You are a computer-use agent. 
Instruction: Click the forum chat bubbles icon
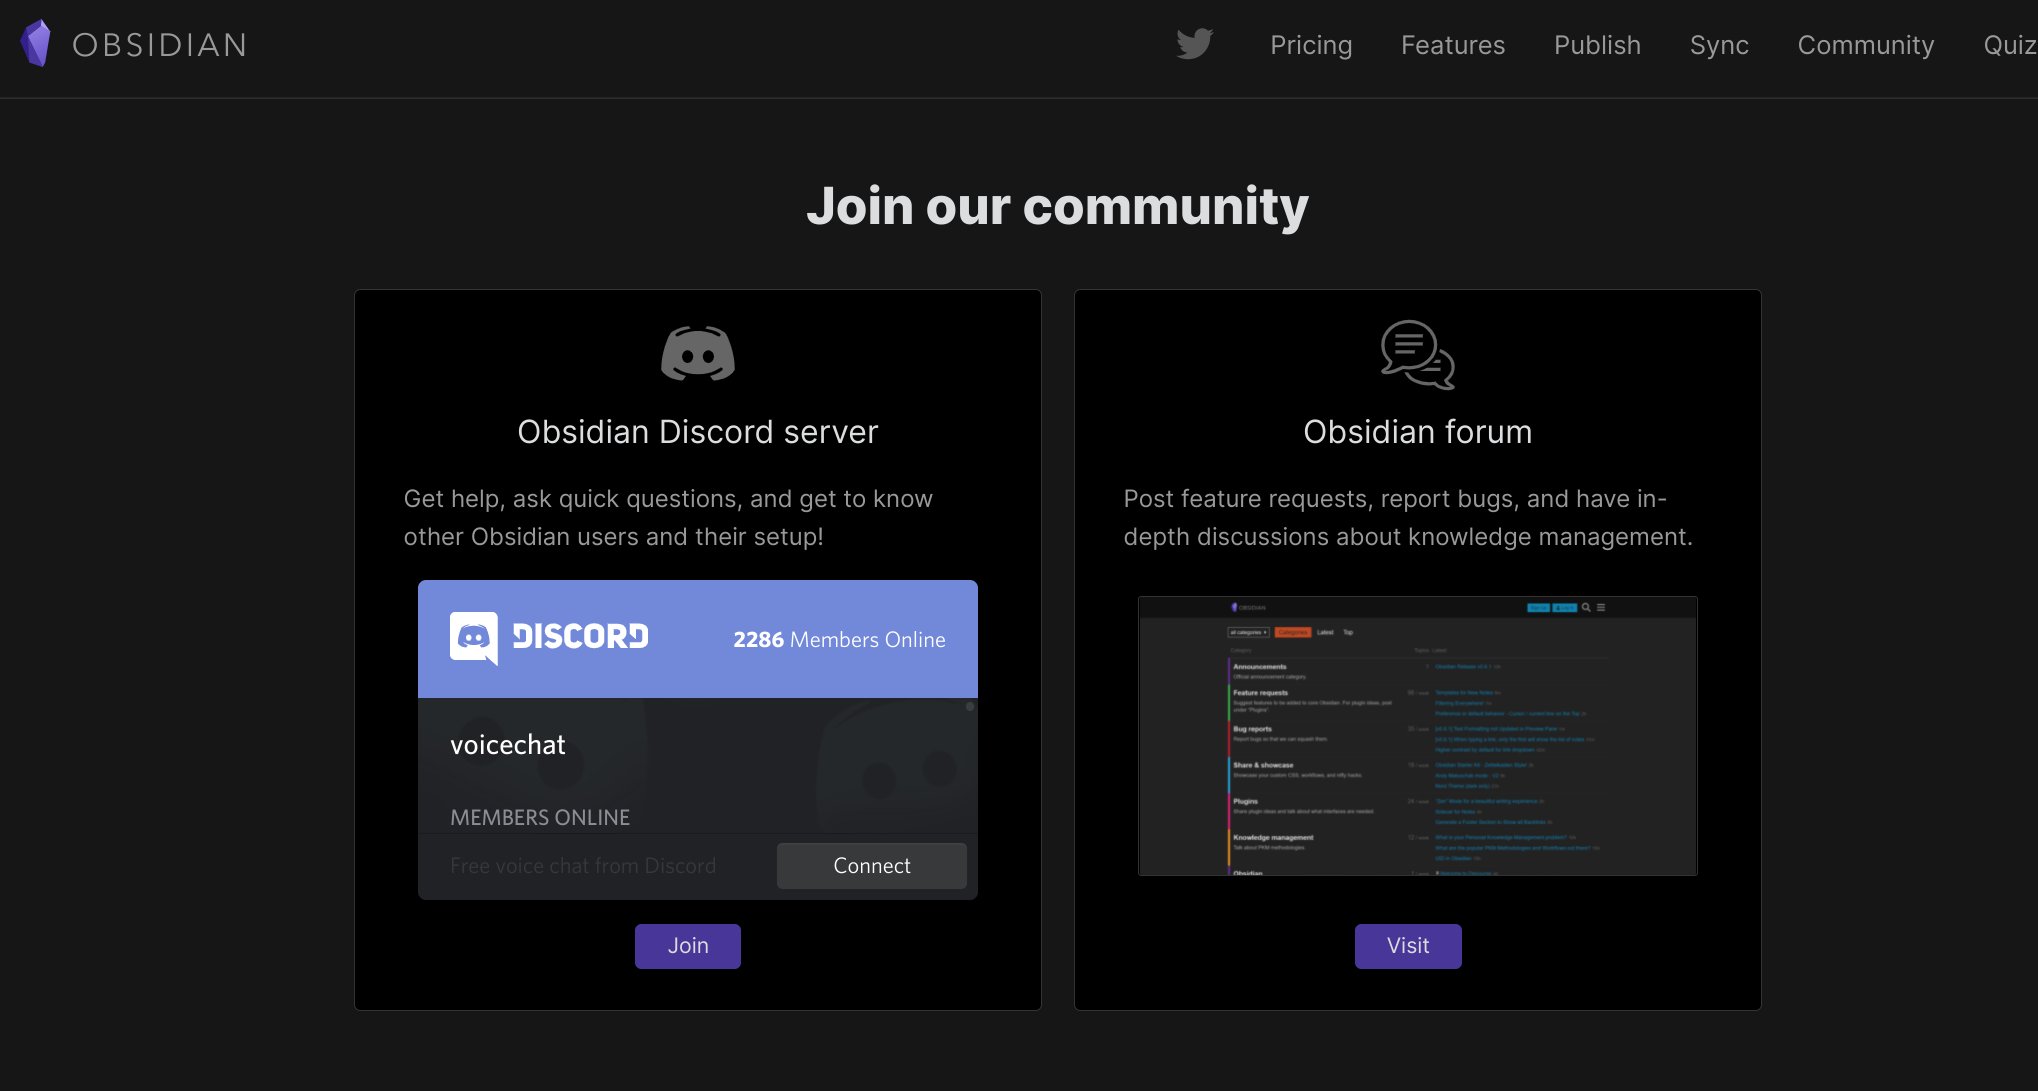tap(1417, 354)
